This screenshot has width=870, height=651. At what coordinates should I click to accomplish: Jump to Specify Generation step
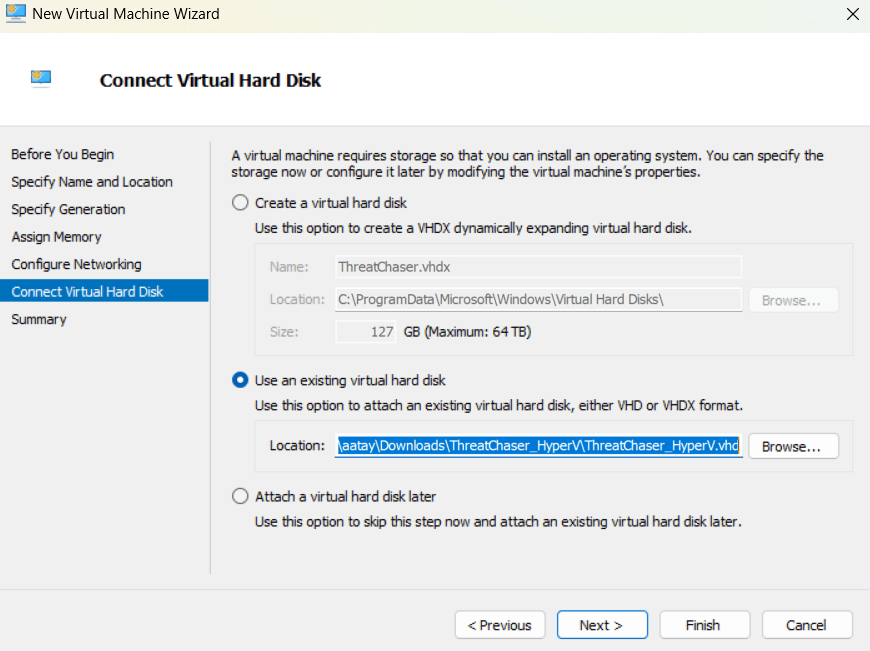(68, 210)
